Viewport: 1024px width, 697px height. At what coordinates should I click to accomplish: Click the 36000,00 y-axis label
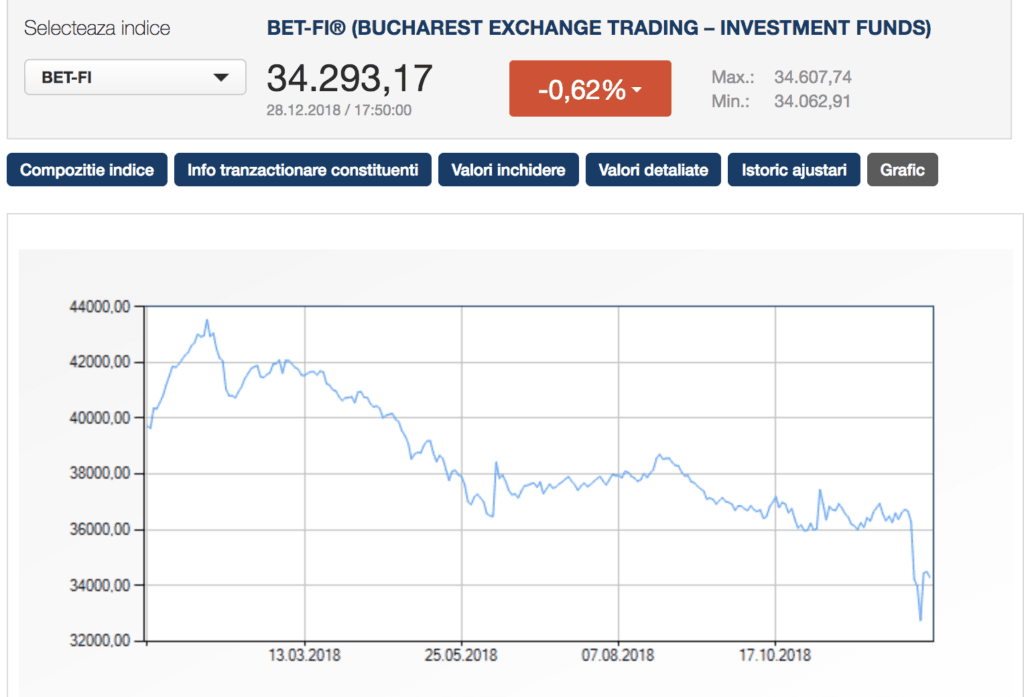100,529
